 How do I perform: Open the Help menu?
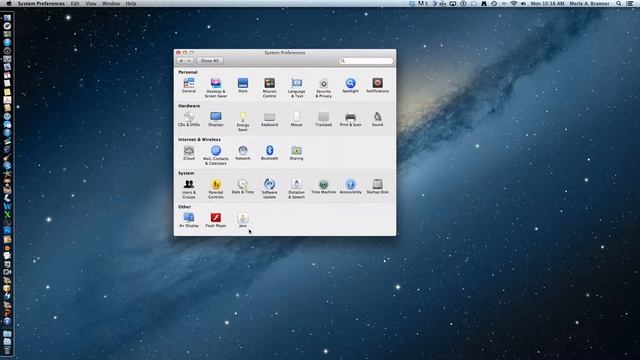point(131,3)
